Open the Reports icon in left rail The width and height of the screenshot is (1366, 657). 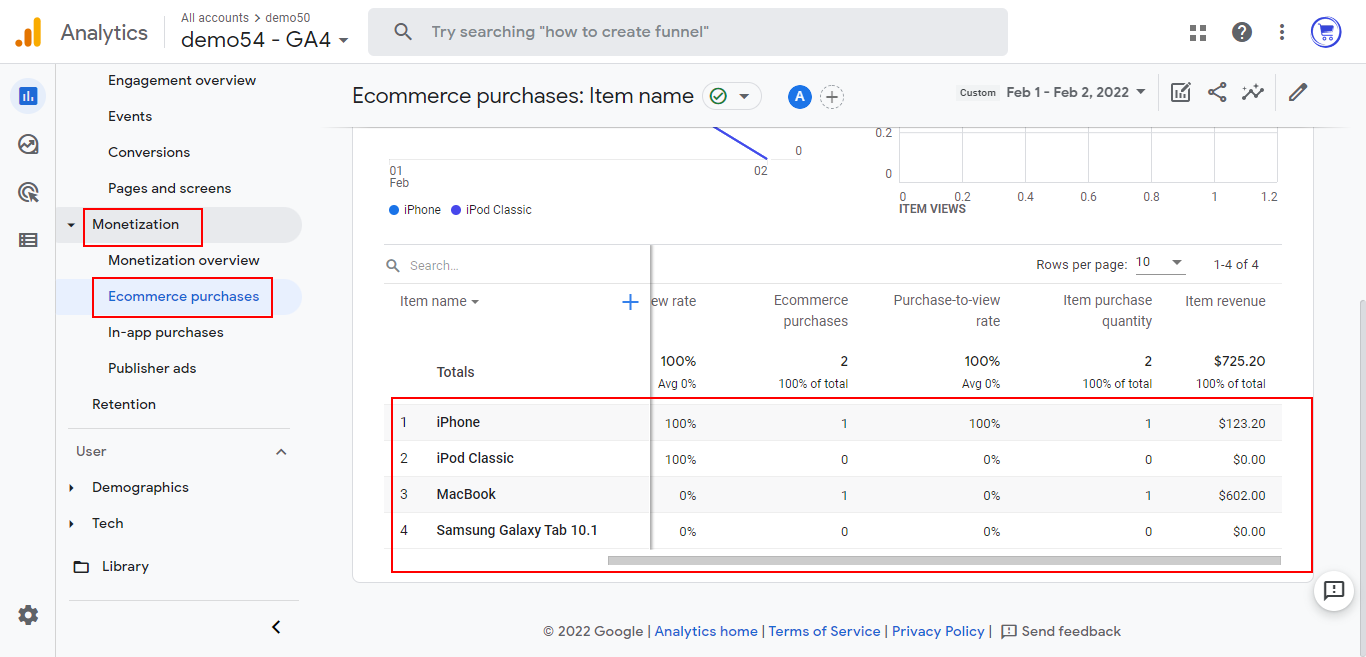coord(28,96)
